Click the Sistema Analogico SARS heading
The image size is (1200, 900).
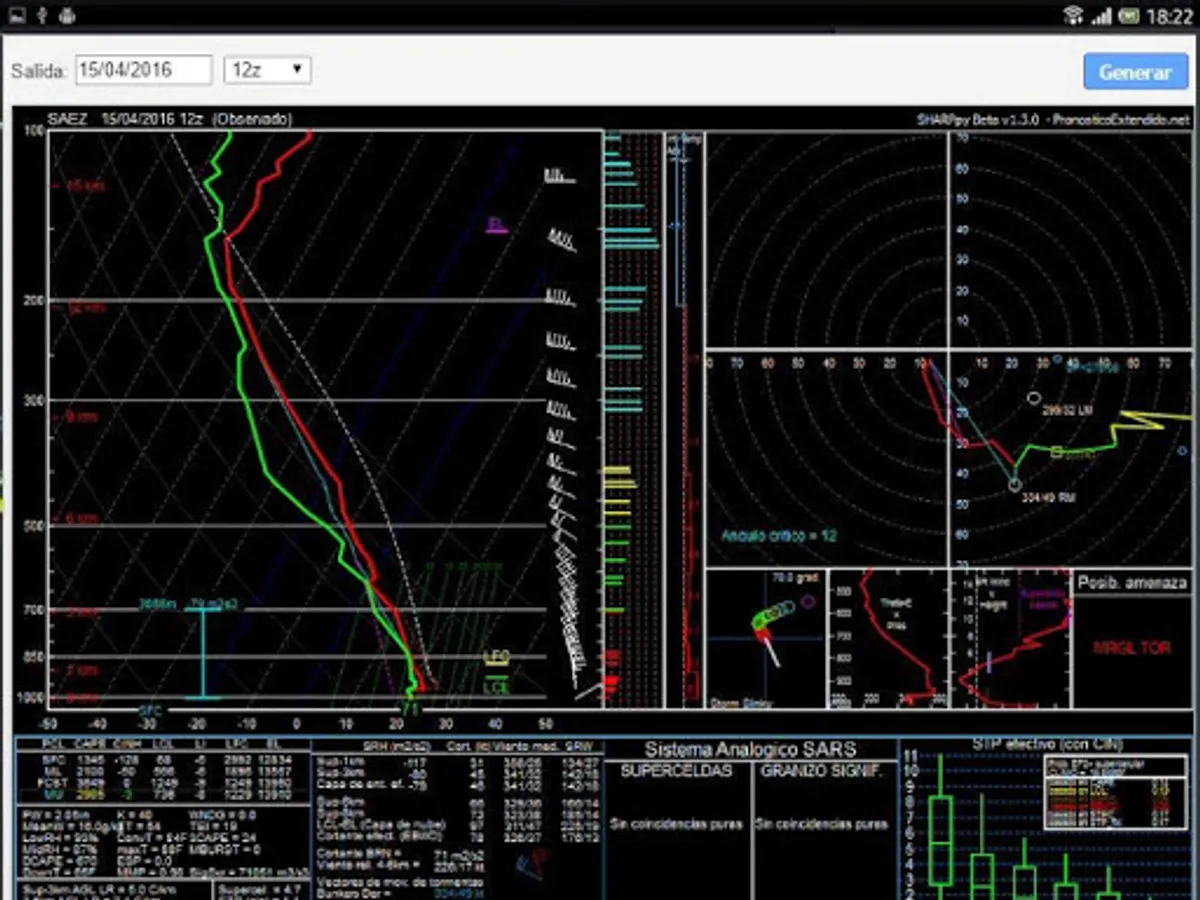coord(751,749)
